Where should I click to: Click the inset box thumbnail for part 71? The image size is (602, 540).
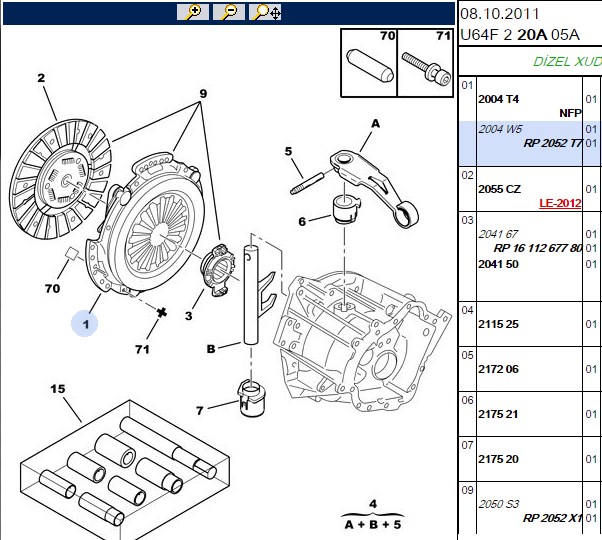tap(425, 63)
